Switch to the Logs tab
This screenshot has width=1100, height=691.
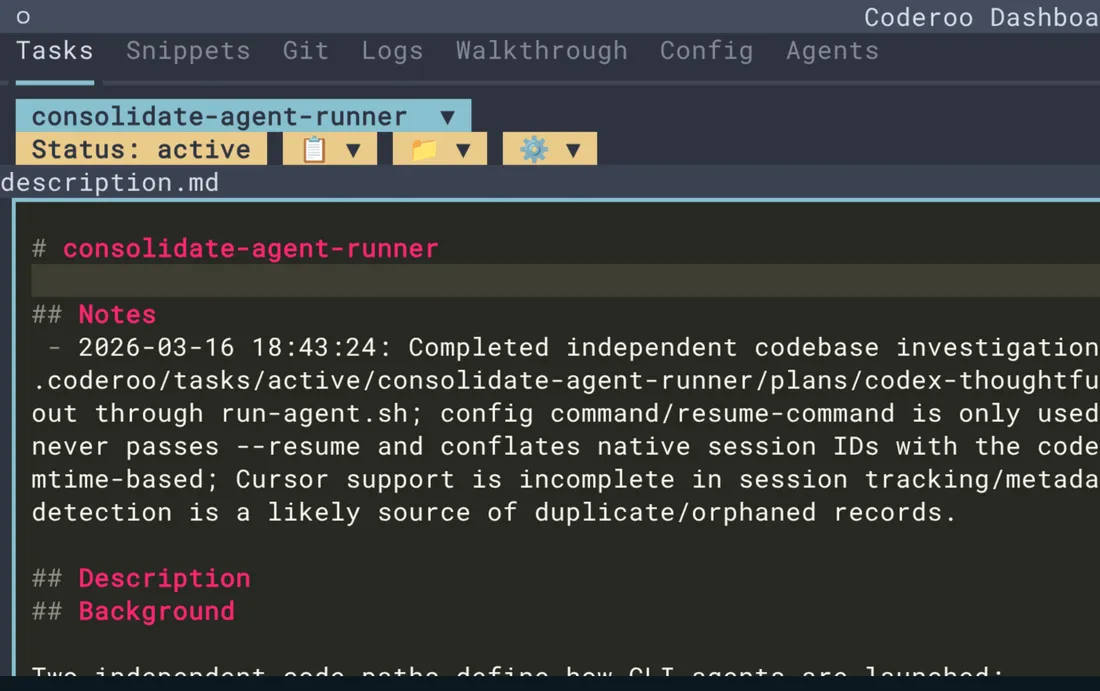point(392,51)
